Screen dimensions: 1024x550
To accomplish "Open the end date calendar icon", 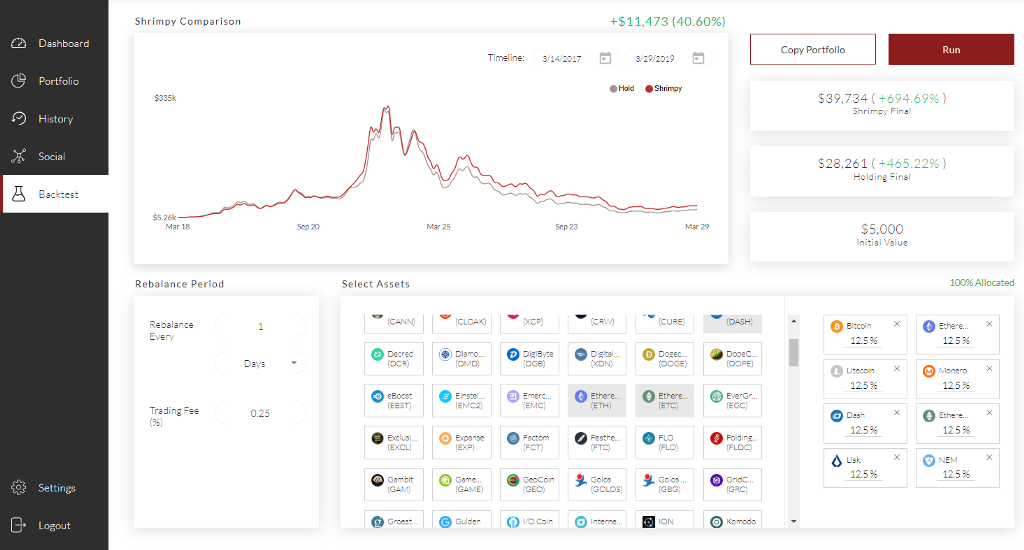I will point(698,58).
